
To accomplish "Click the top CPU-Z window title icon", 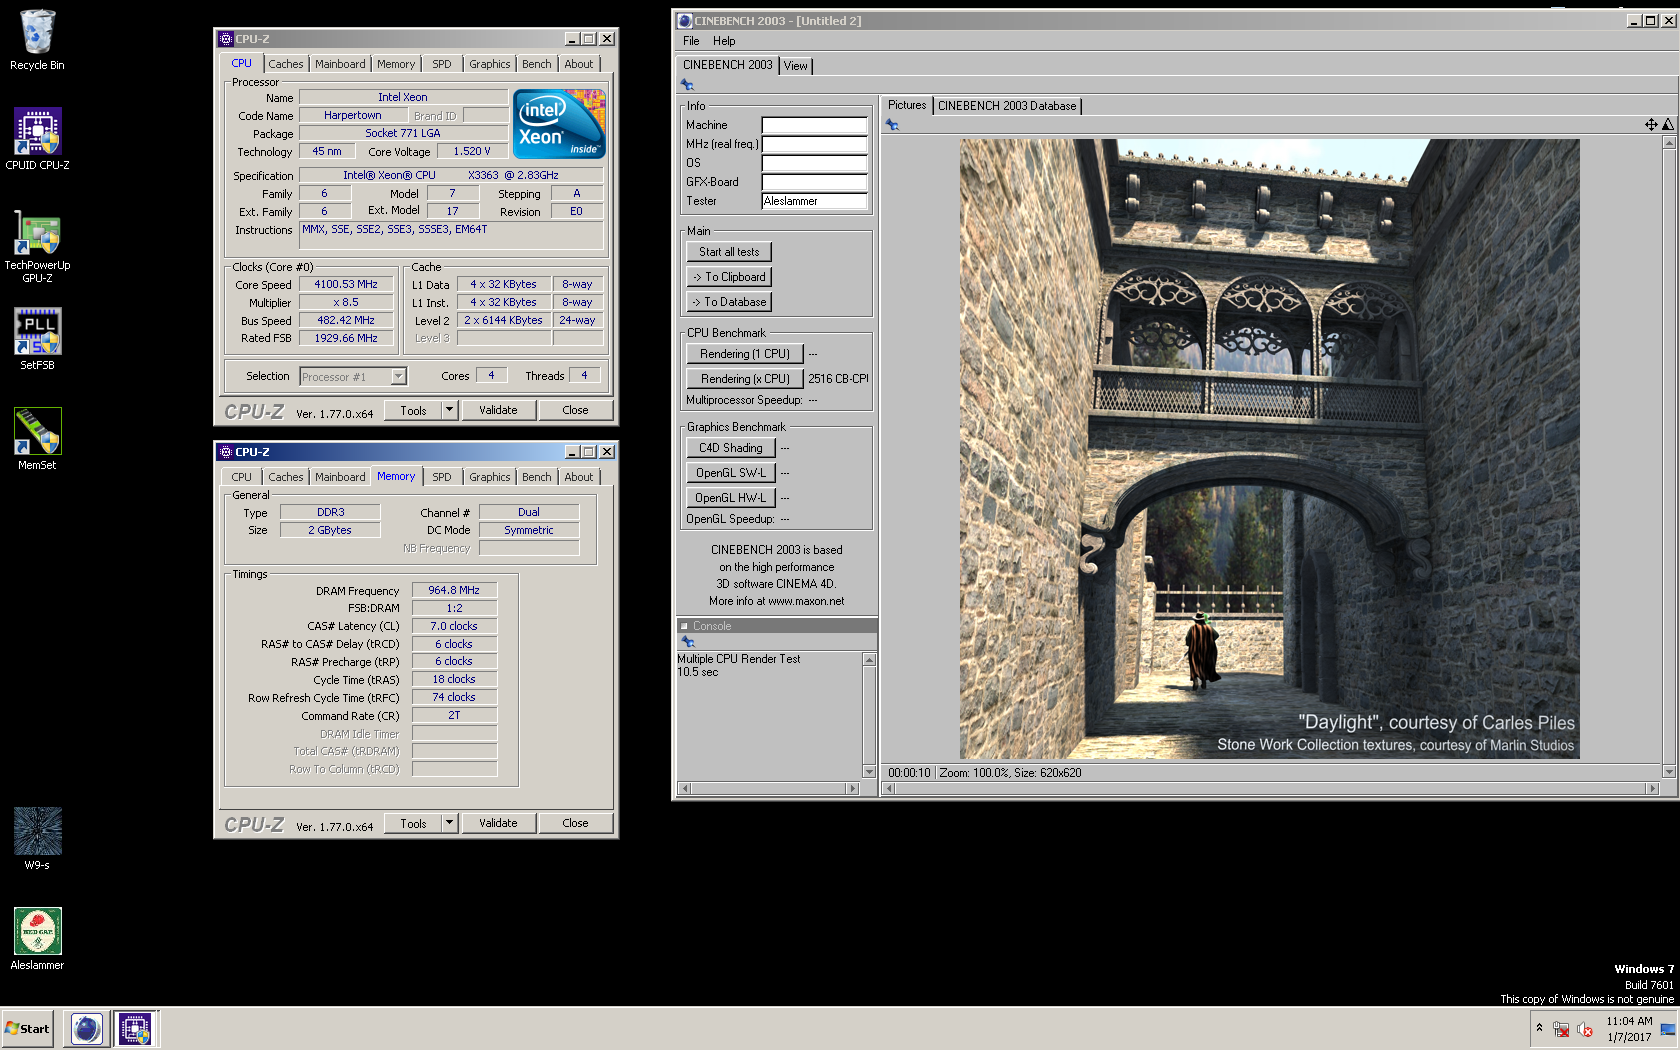I will click(226, 39).
